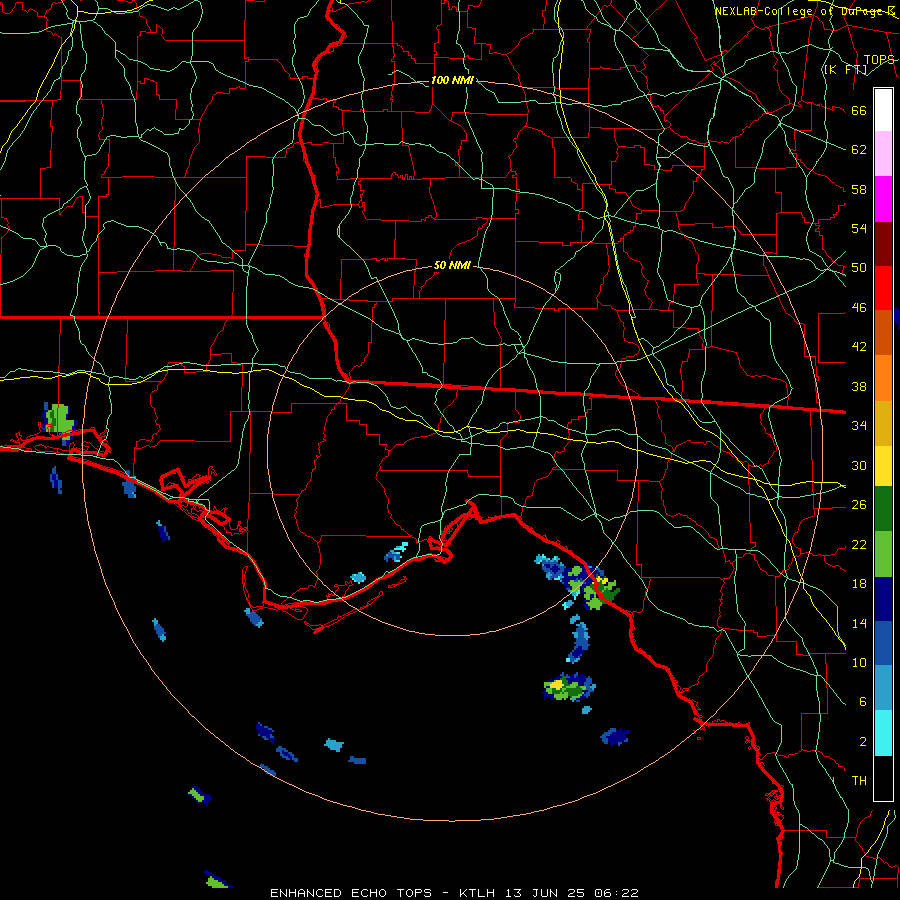The image size is (900, 900).
Task: Select the 18 value on the legend scale
Action: point(859,584)
